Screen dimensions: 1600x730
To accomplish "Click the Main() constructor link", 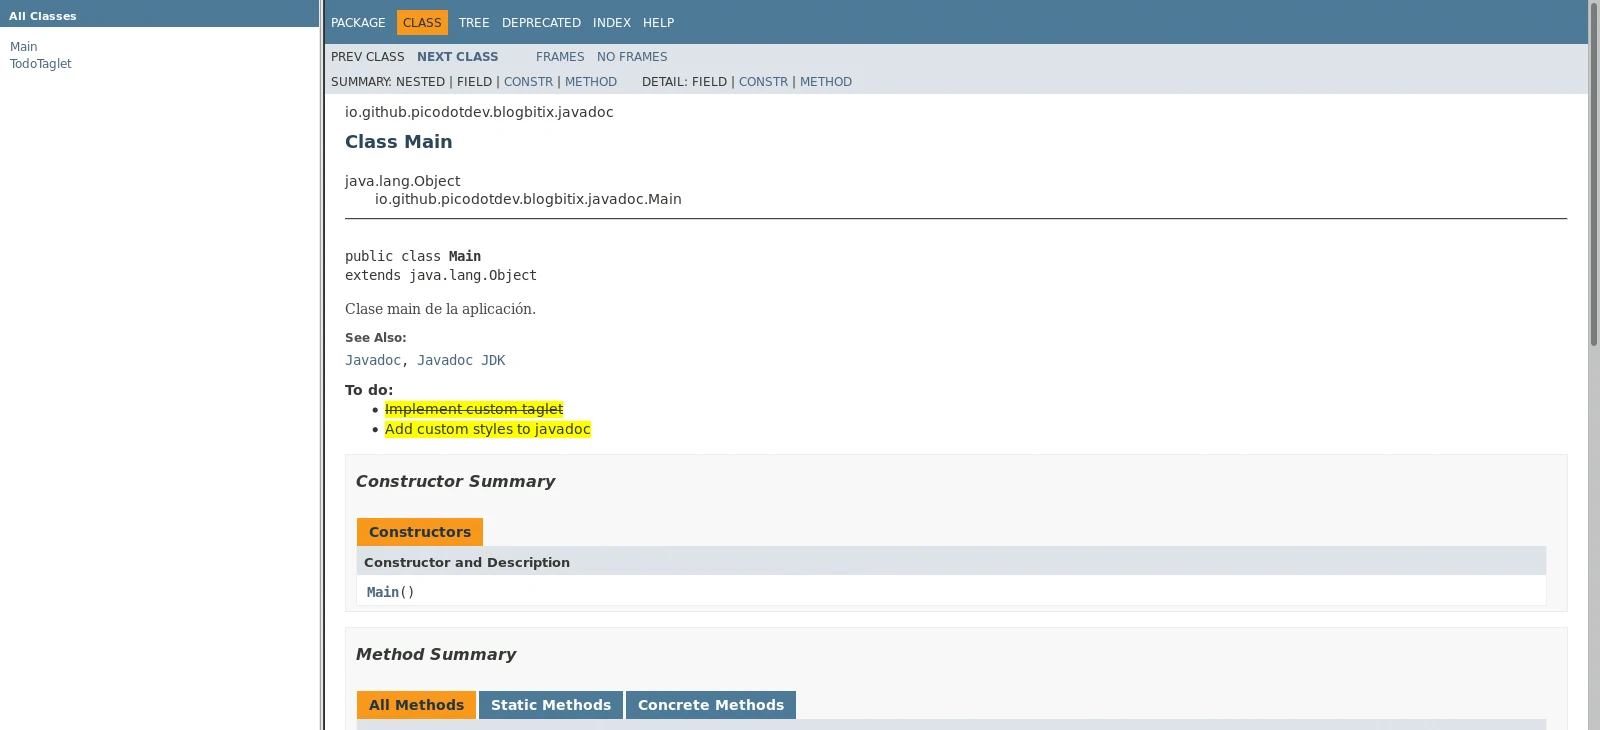I will pyautogui.click(x=383, y=592).
